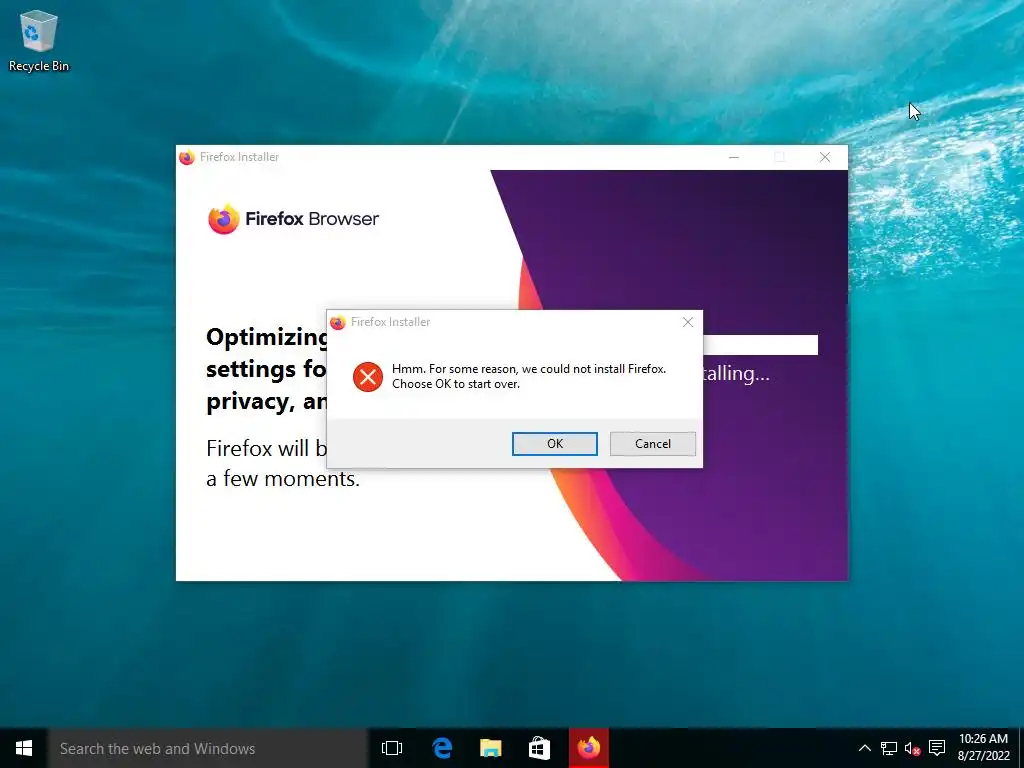1024x768 pixels.
Task: Minimize the main Firefox Installer window
Action: (x=734, y=157)
